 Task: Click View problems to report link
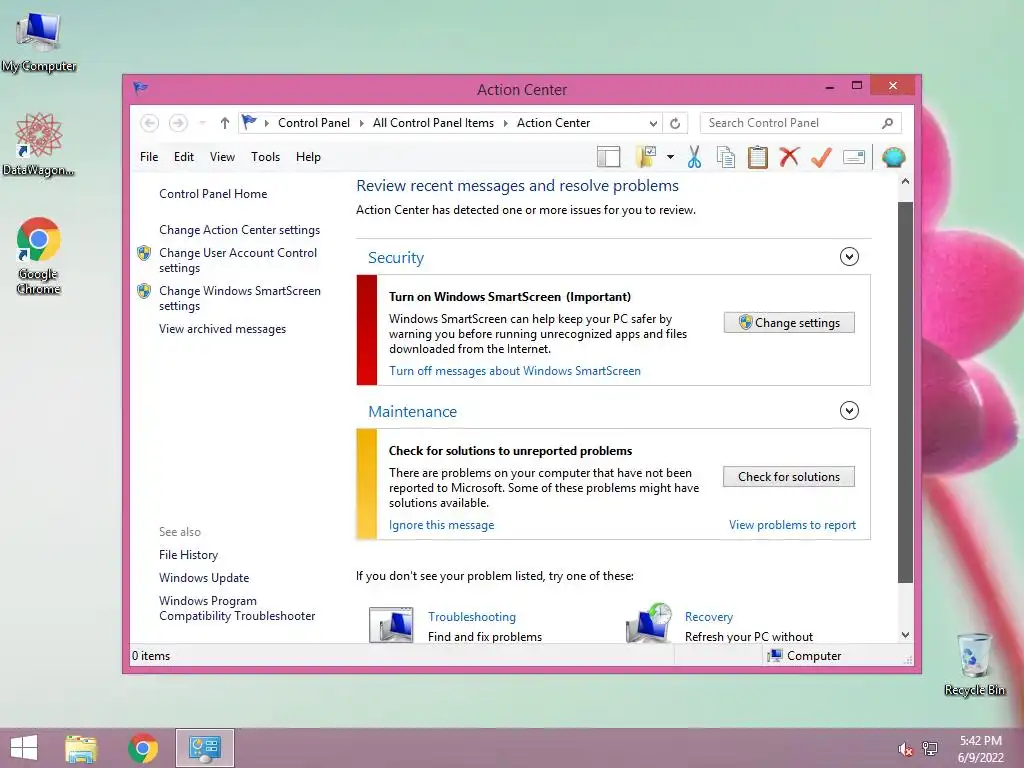point(792,525)
